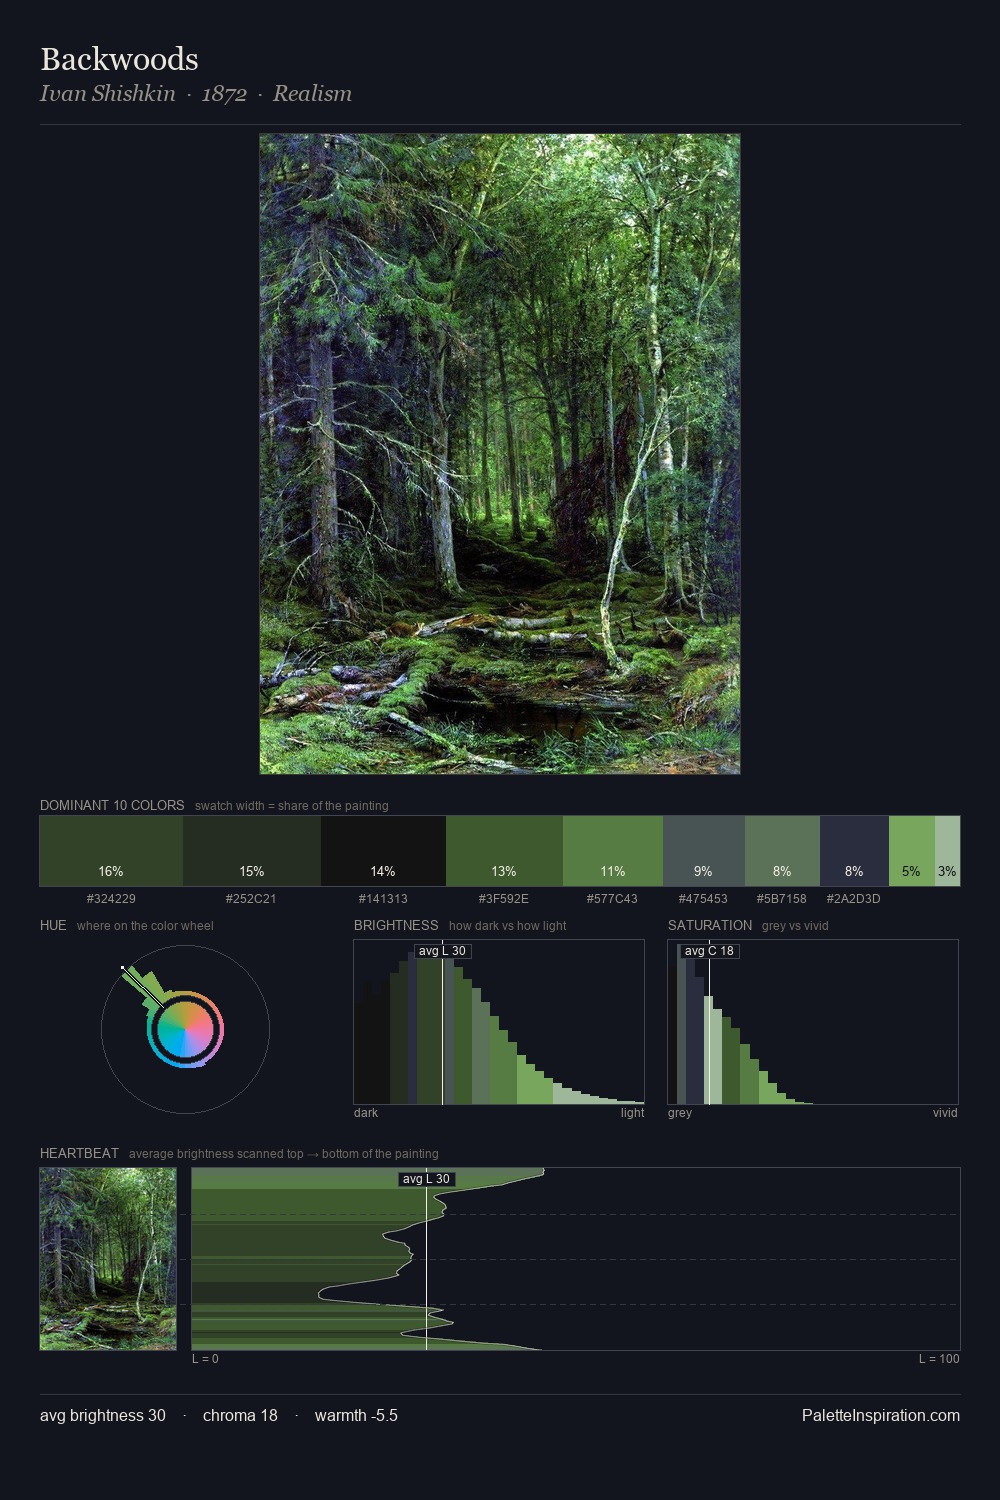
Task: Click 'how dark vs how light' caption
Action: tap(507, 925)
